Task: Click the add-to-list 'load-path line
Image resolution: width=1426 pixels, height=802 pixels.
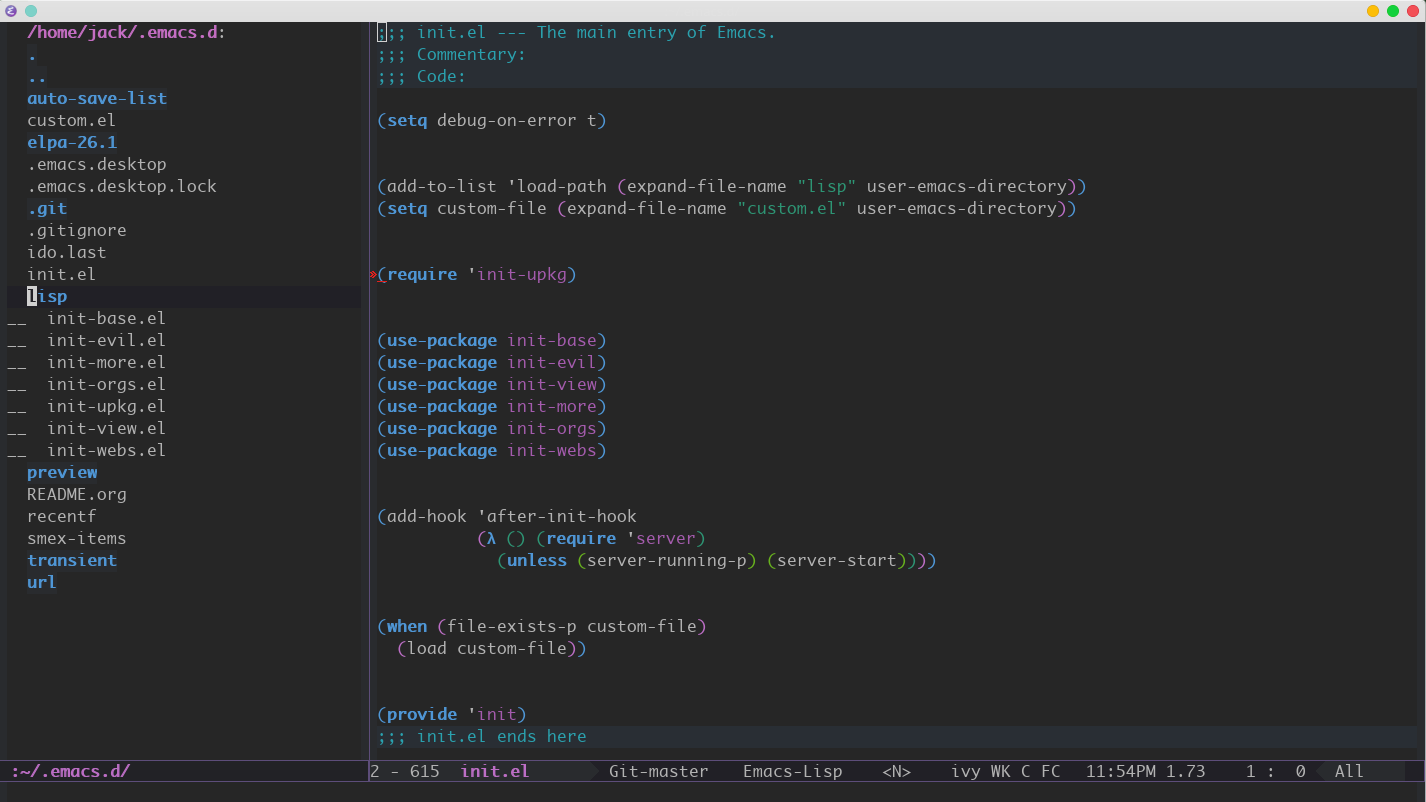Action: click(x=732, y=186)
